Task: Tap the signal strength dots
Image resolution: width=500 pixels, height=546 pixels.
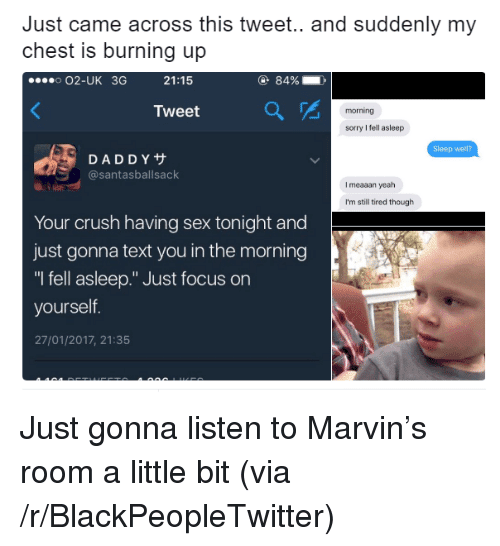Action: pos(45,81)
